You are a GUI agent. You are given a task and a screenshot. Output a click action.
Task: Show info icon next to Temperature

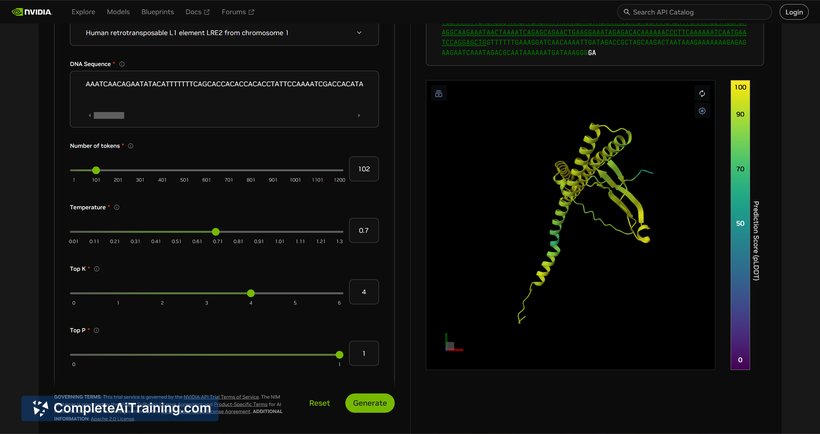[117, 208]
